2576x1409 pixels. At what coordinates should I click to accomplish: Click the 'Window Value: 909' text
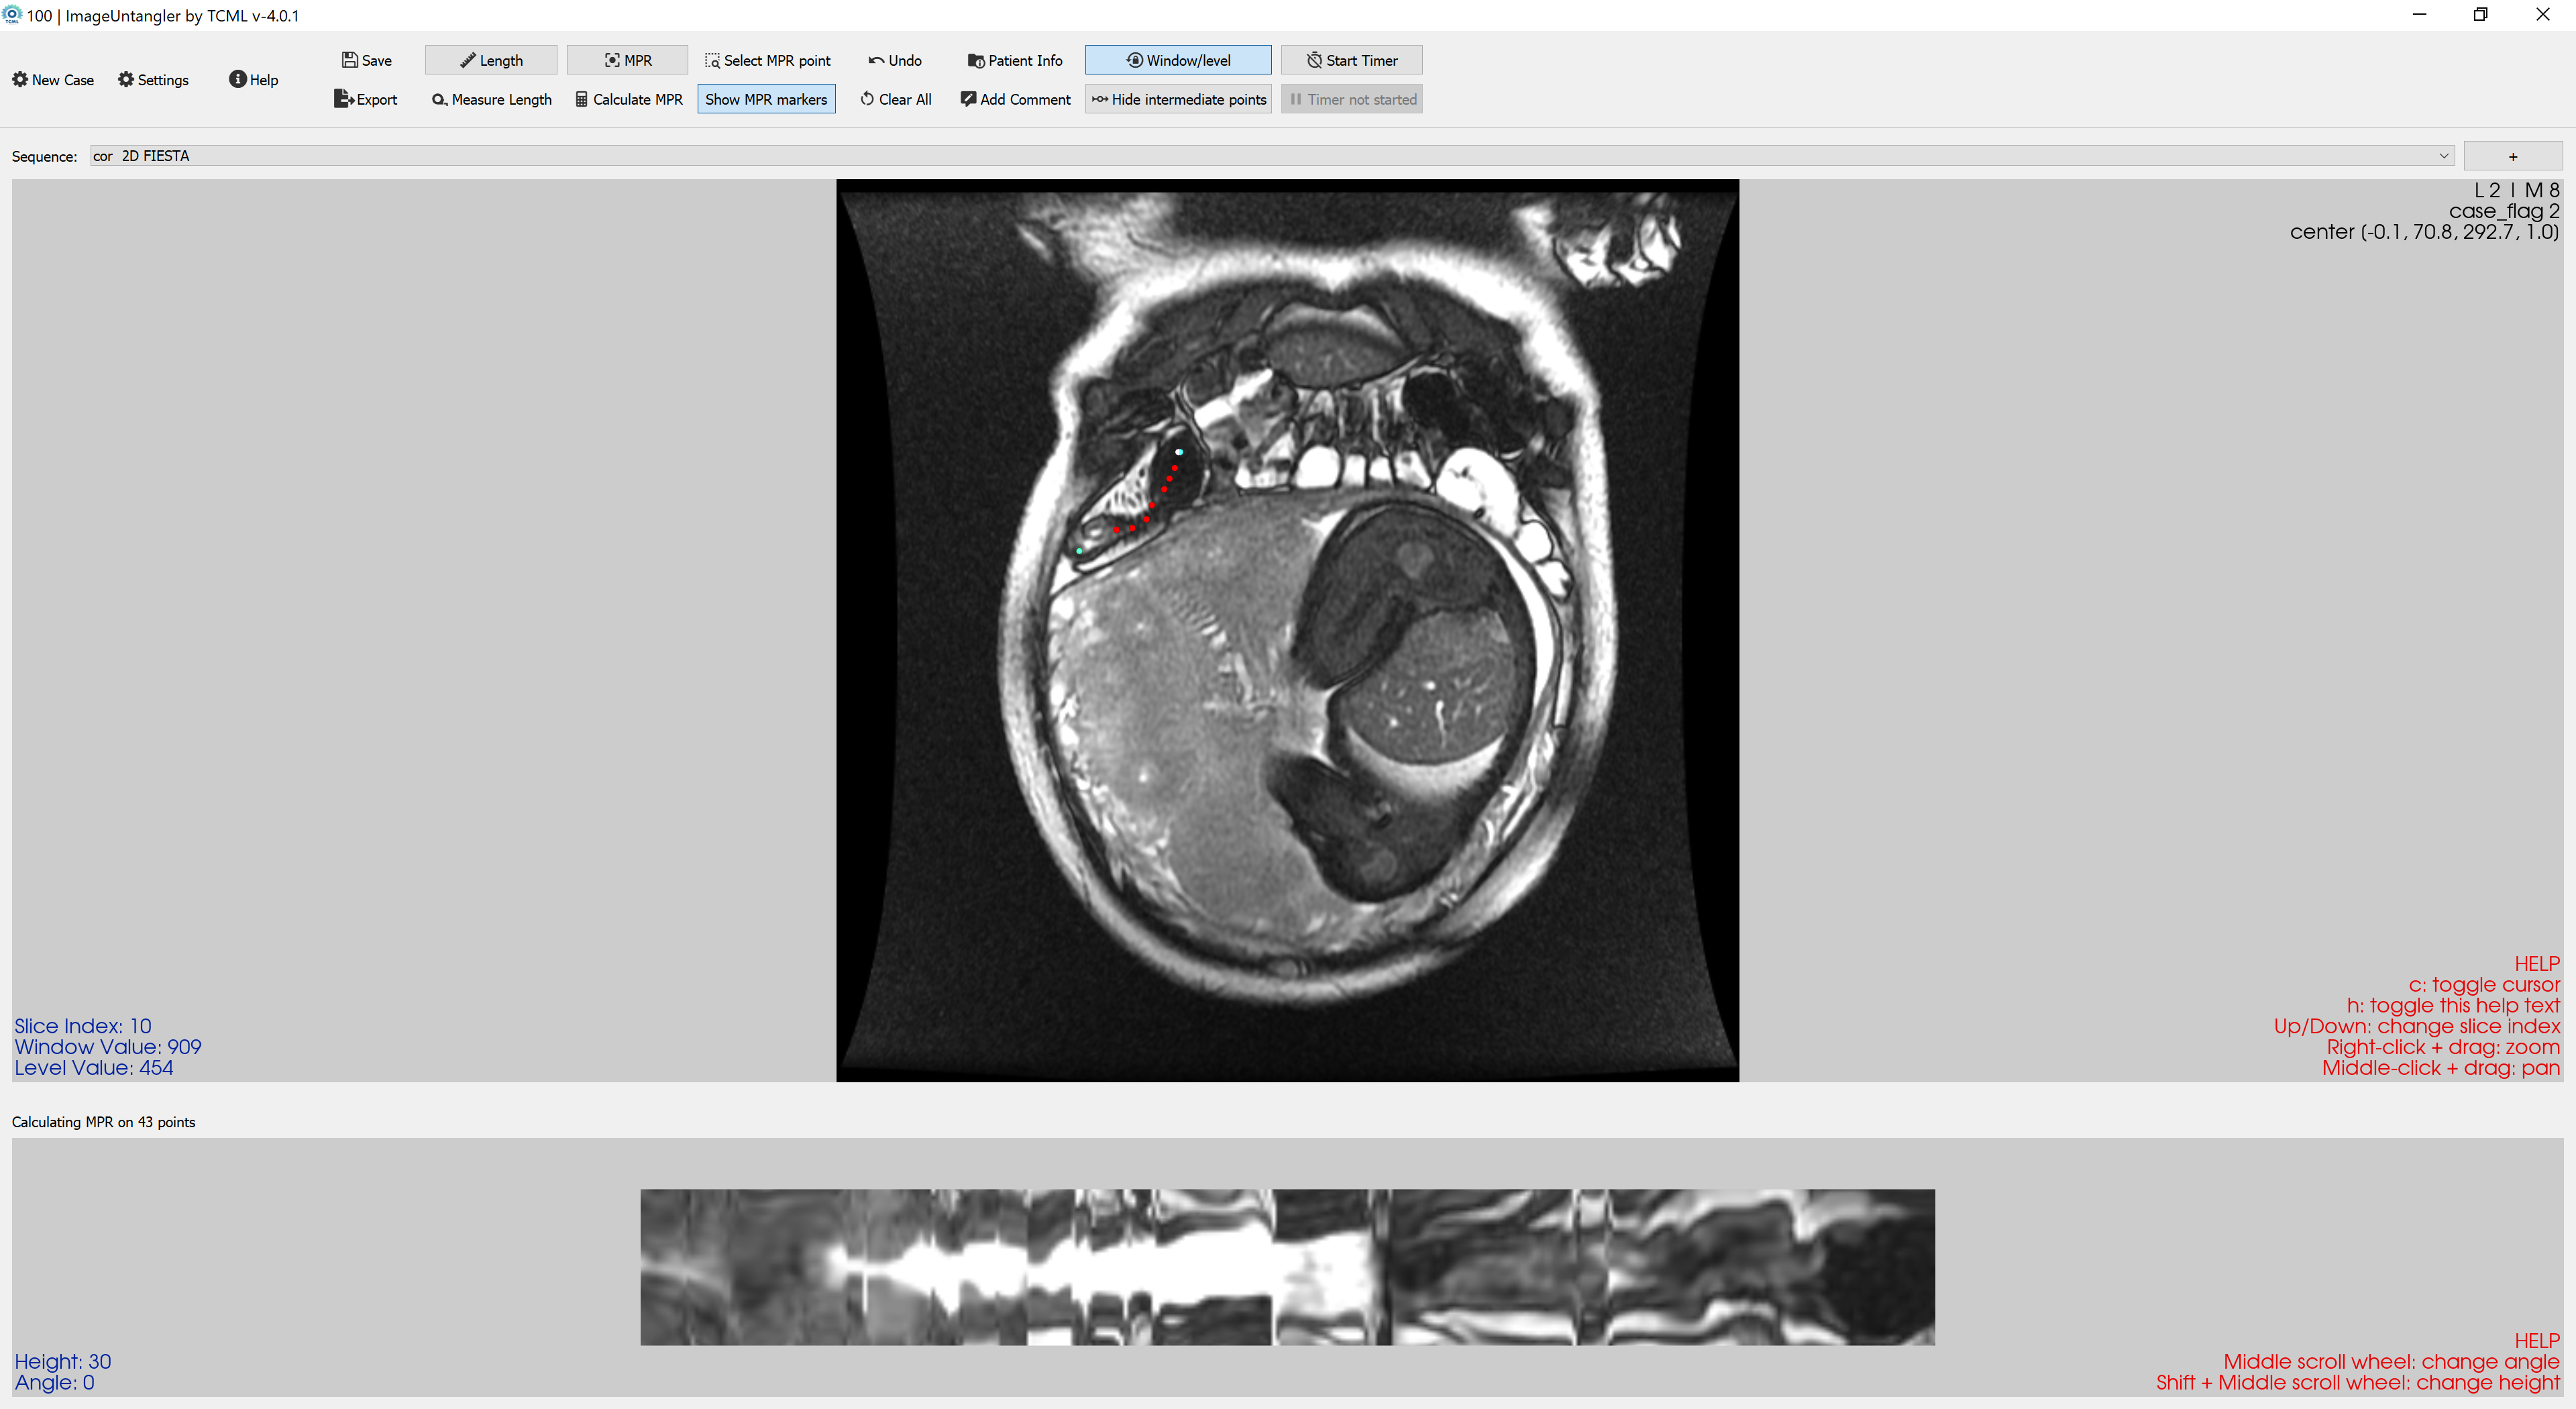click(108, 1047)
